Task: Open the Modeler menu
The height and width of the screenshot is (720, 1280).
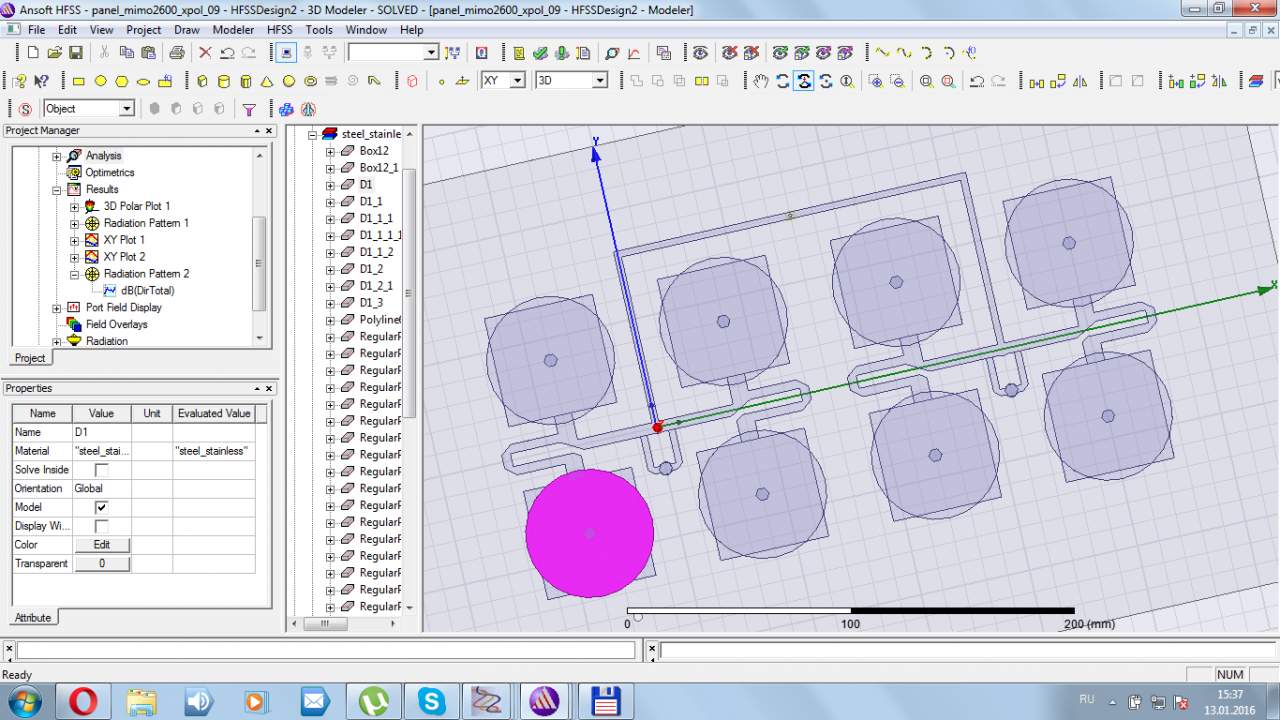Action: [x=233, y=30]
